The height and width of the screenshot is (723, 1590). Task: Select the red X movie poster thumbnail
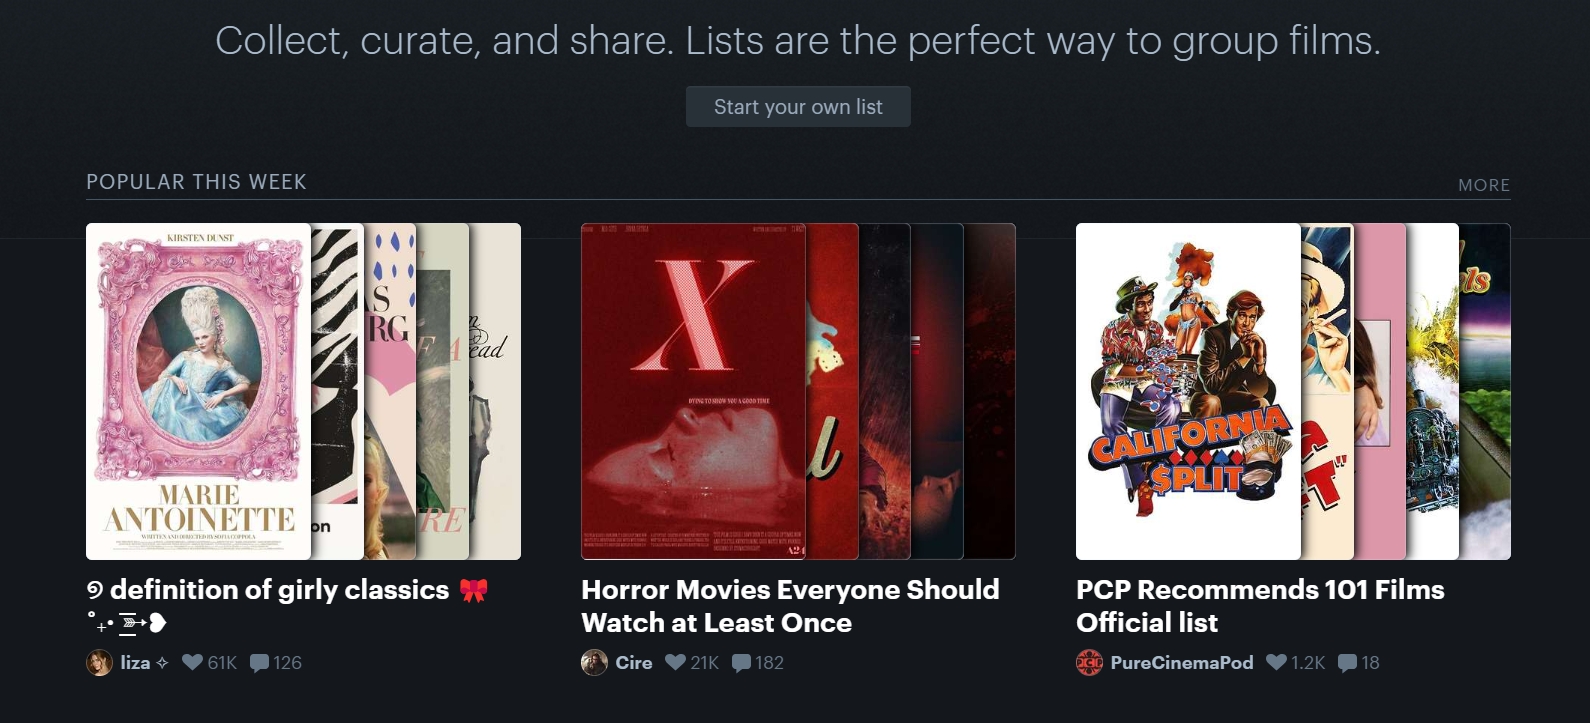click(693, 391)
